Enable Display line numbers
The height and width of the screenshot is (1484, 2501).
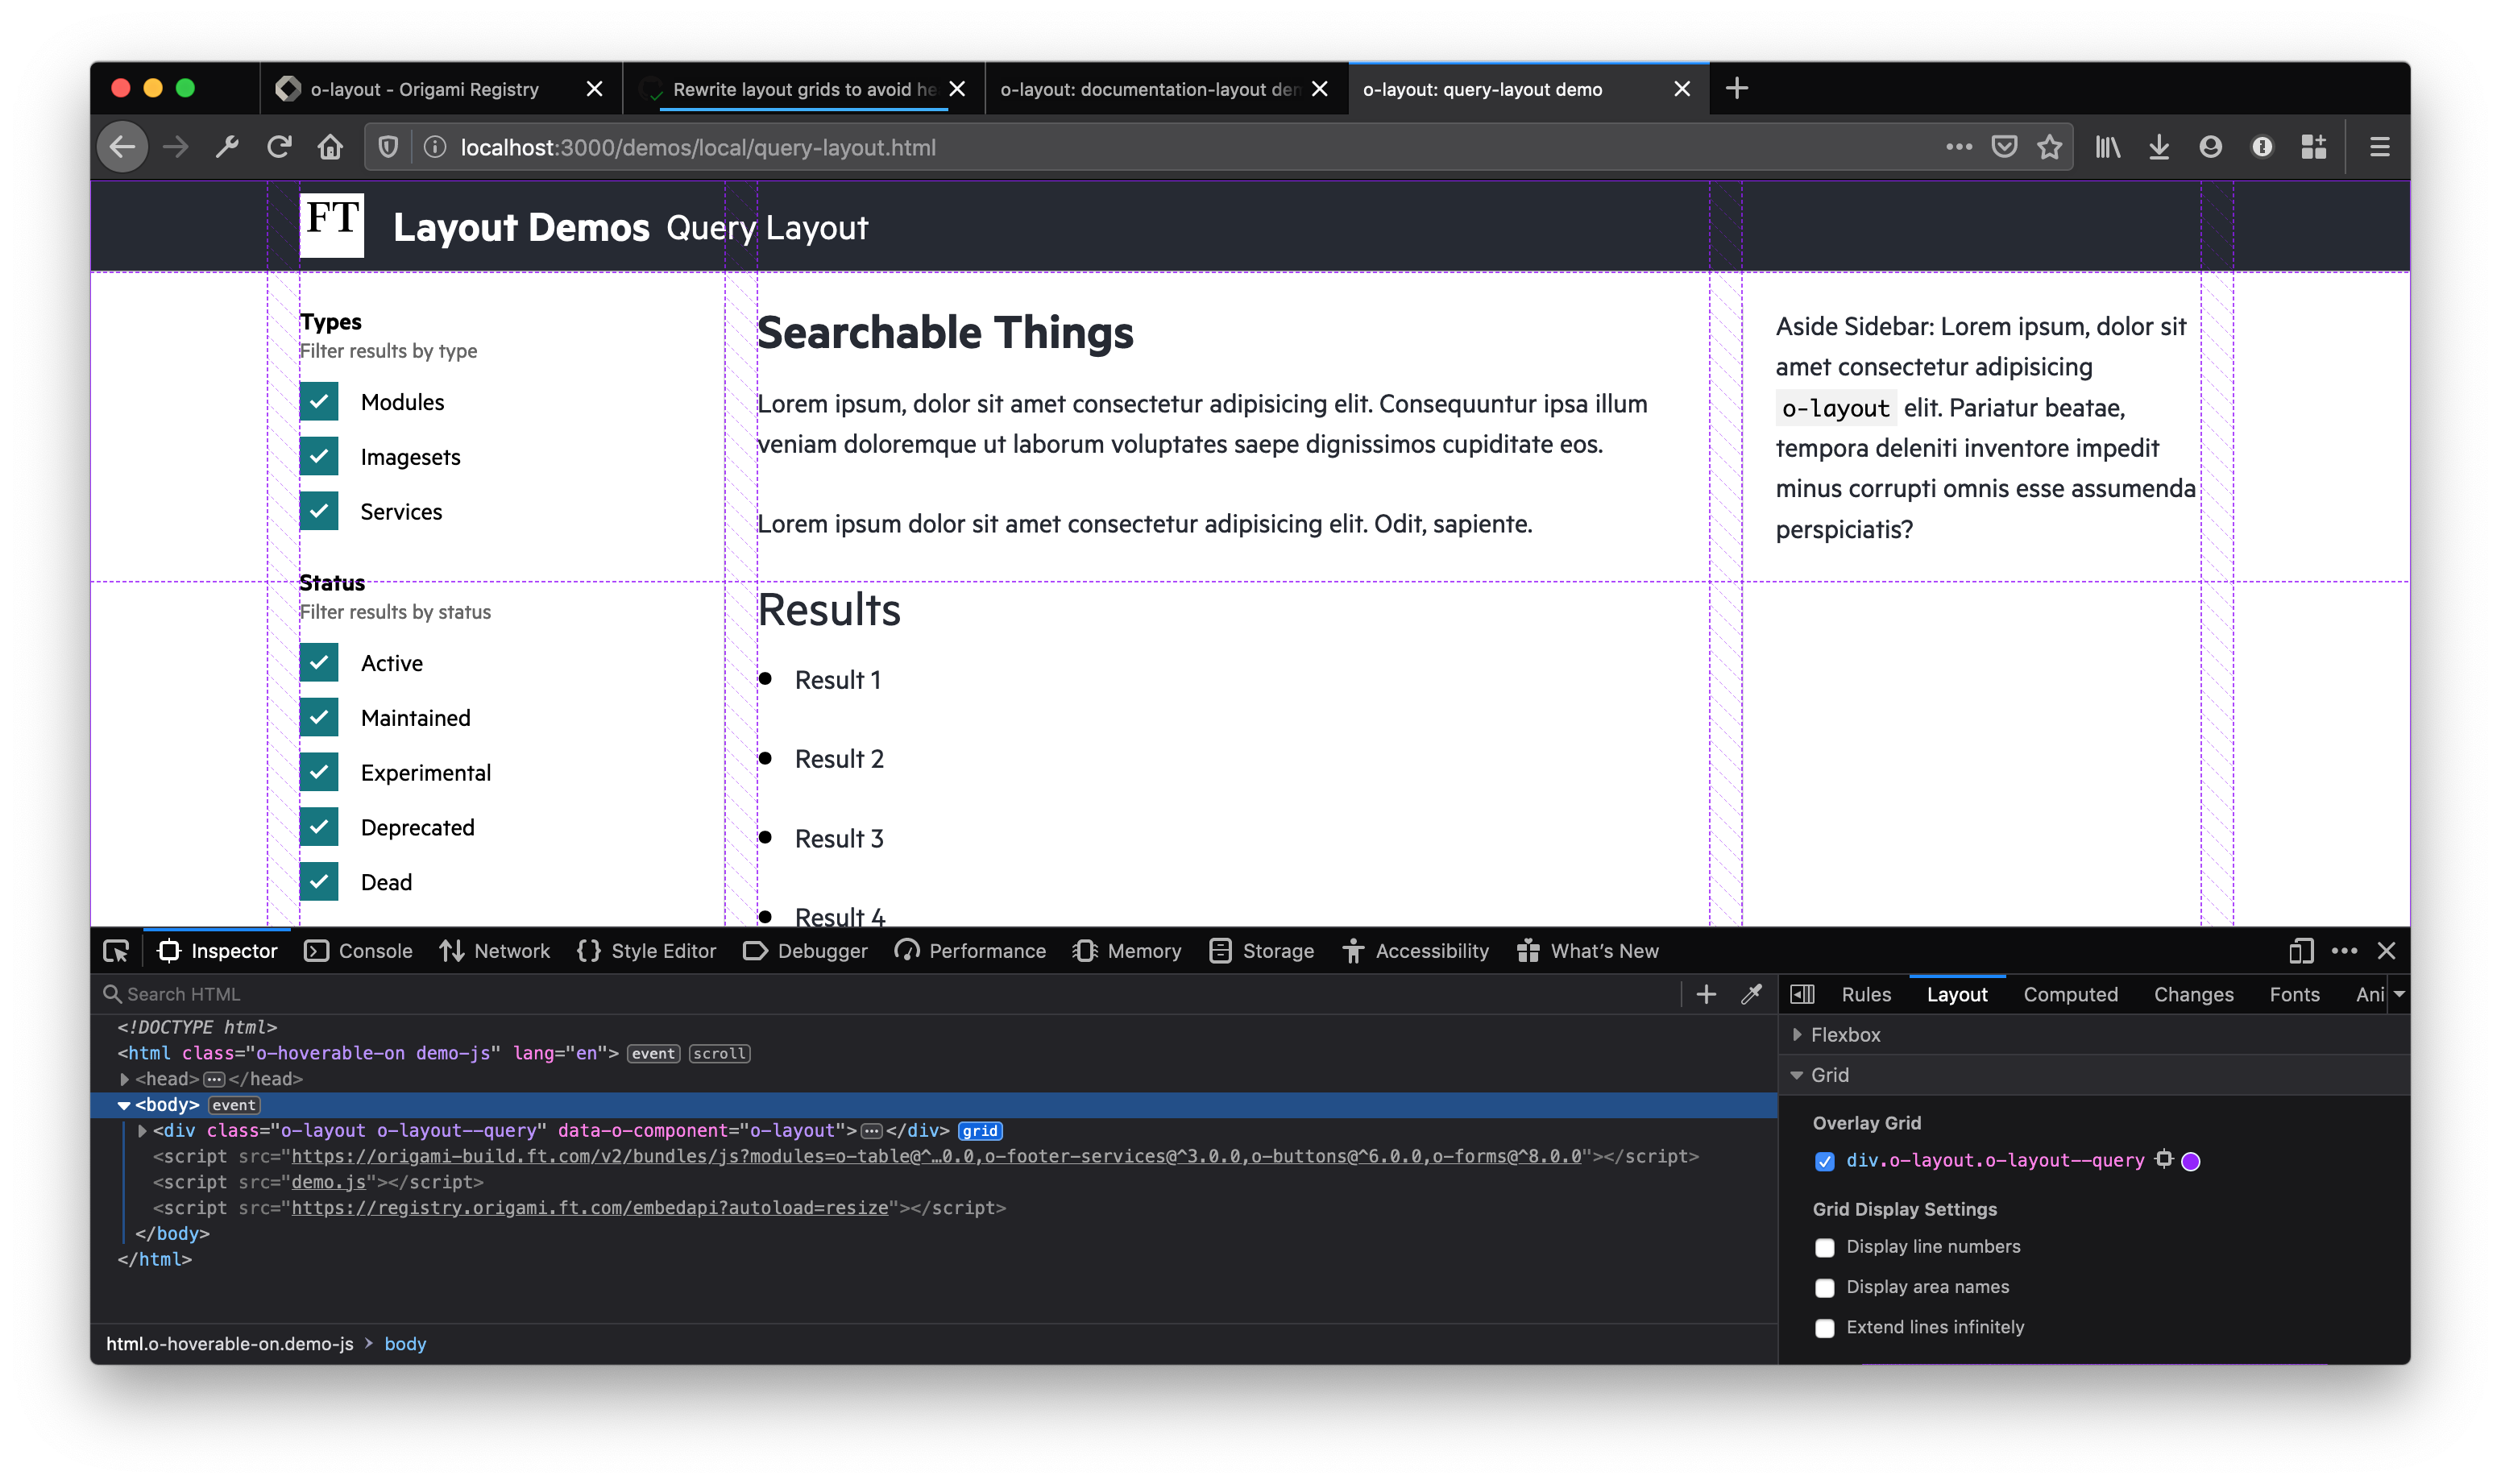click(x=1825, y=1247)
